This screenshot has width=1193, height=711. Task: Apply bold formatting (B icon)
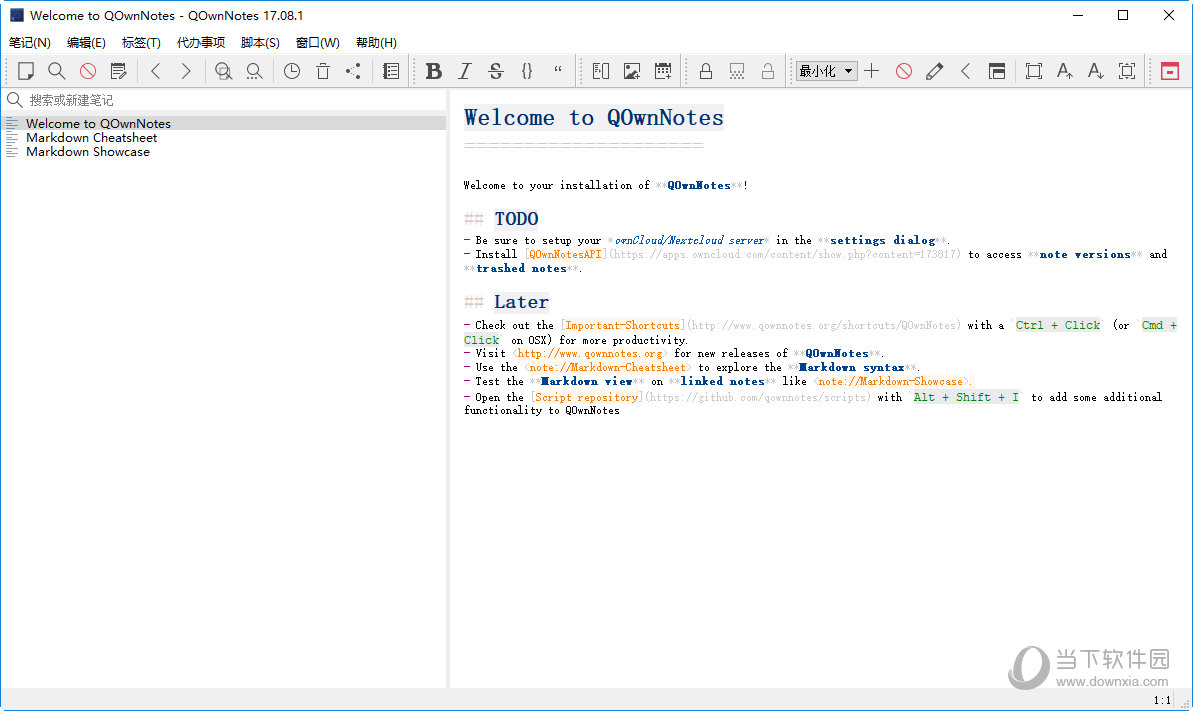[434, 71]
